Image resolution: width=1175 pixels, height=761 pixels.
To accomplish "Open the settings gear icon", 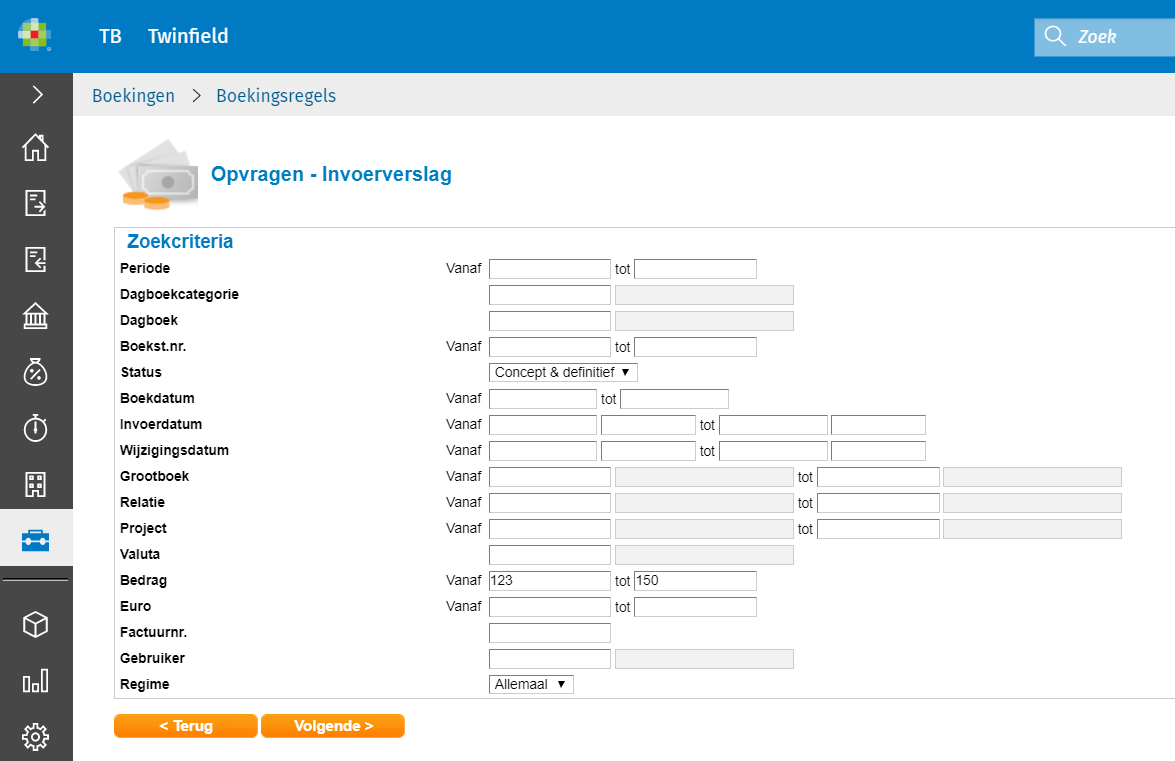I will [36, 738].
